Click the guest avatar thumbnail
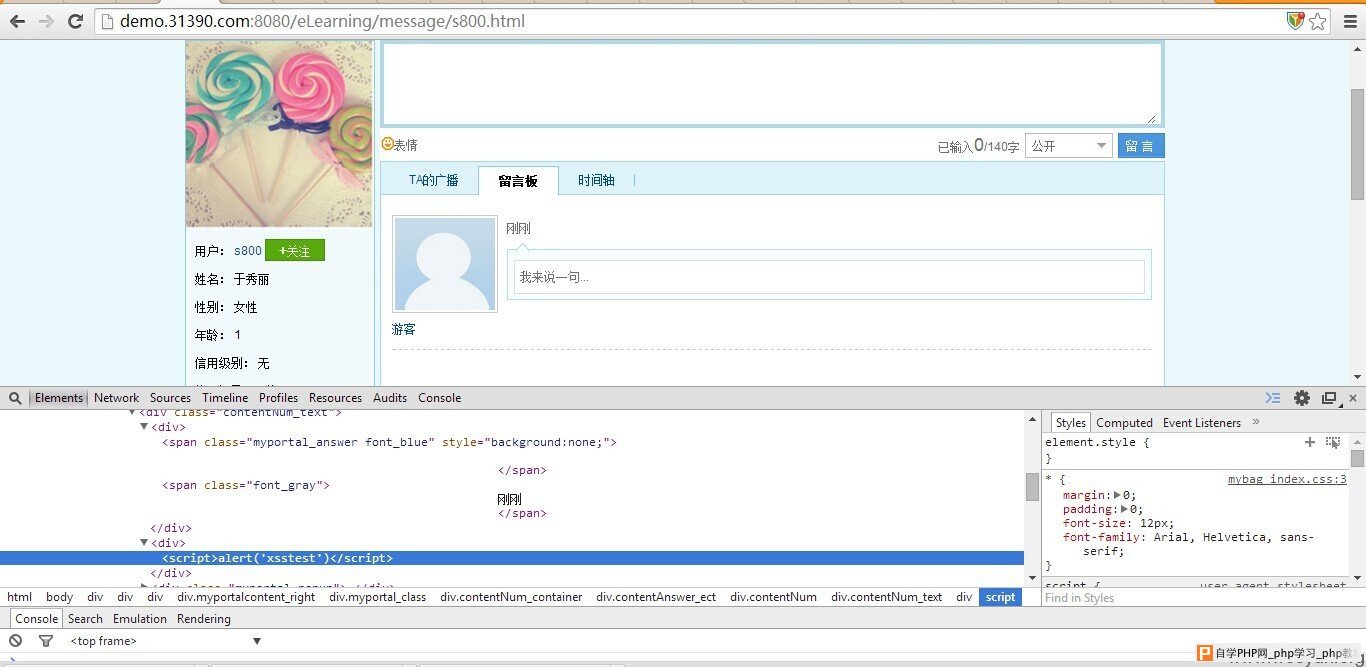Screen dimensions: 1366x667 coord(445,264)
